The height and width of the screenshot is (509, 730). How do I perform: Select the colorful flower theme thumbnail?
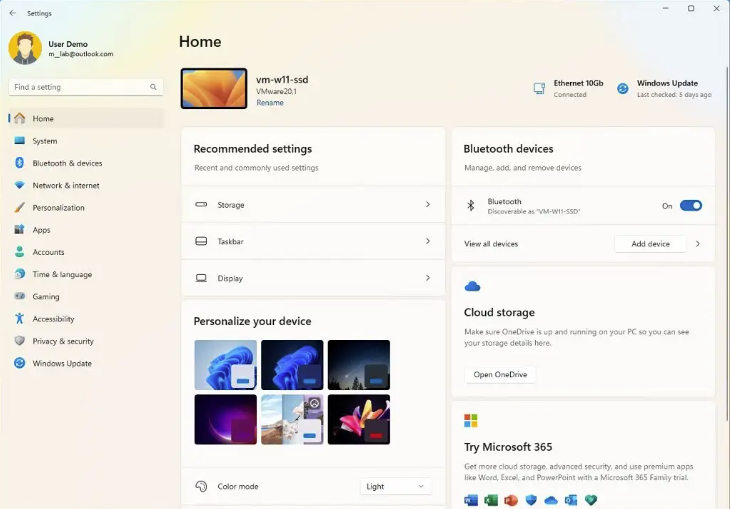point(359,419)
